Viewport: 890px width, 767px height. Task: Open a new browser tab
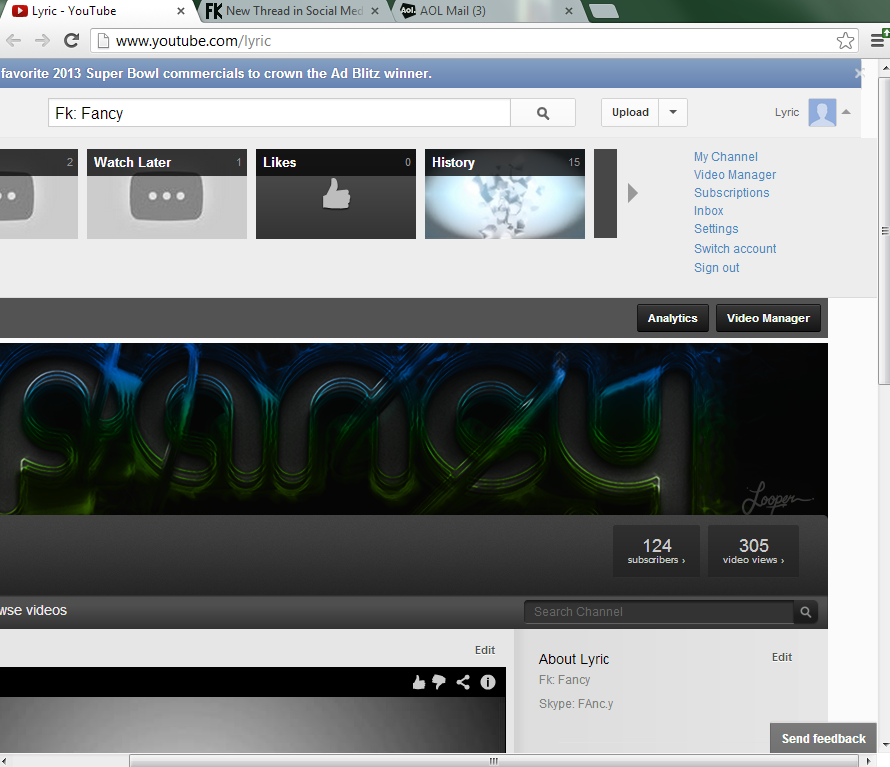[x=604, y=11]
